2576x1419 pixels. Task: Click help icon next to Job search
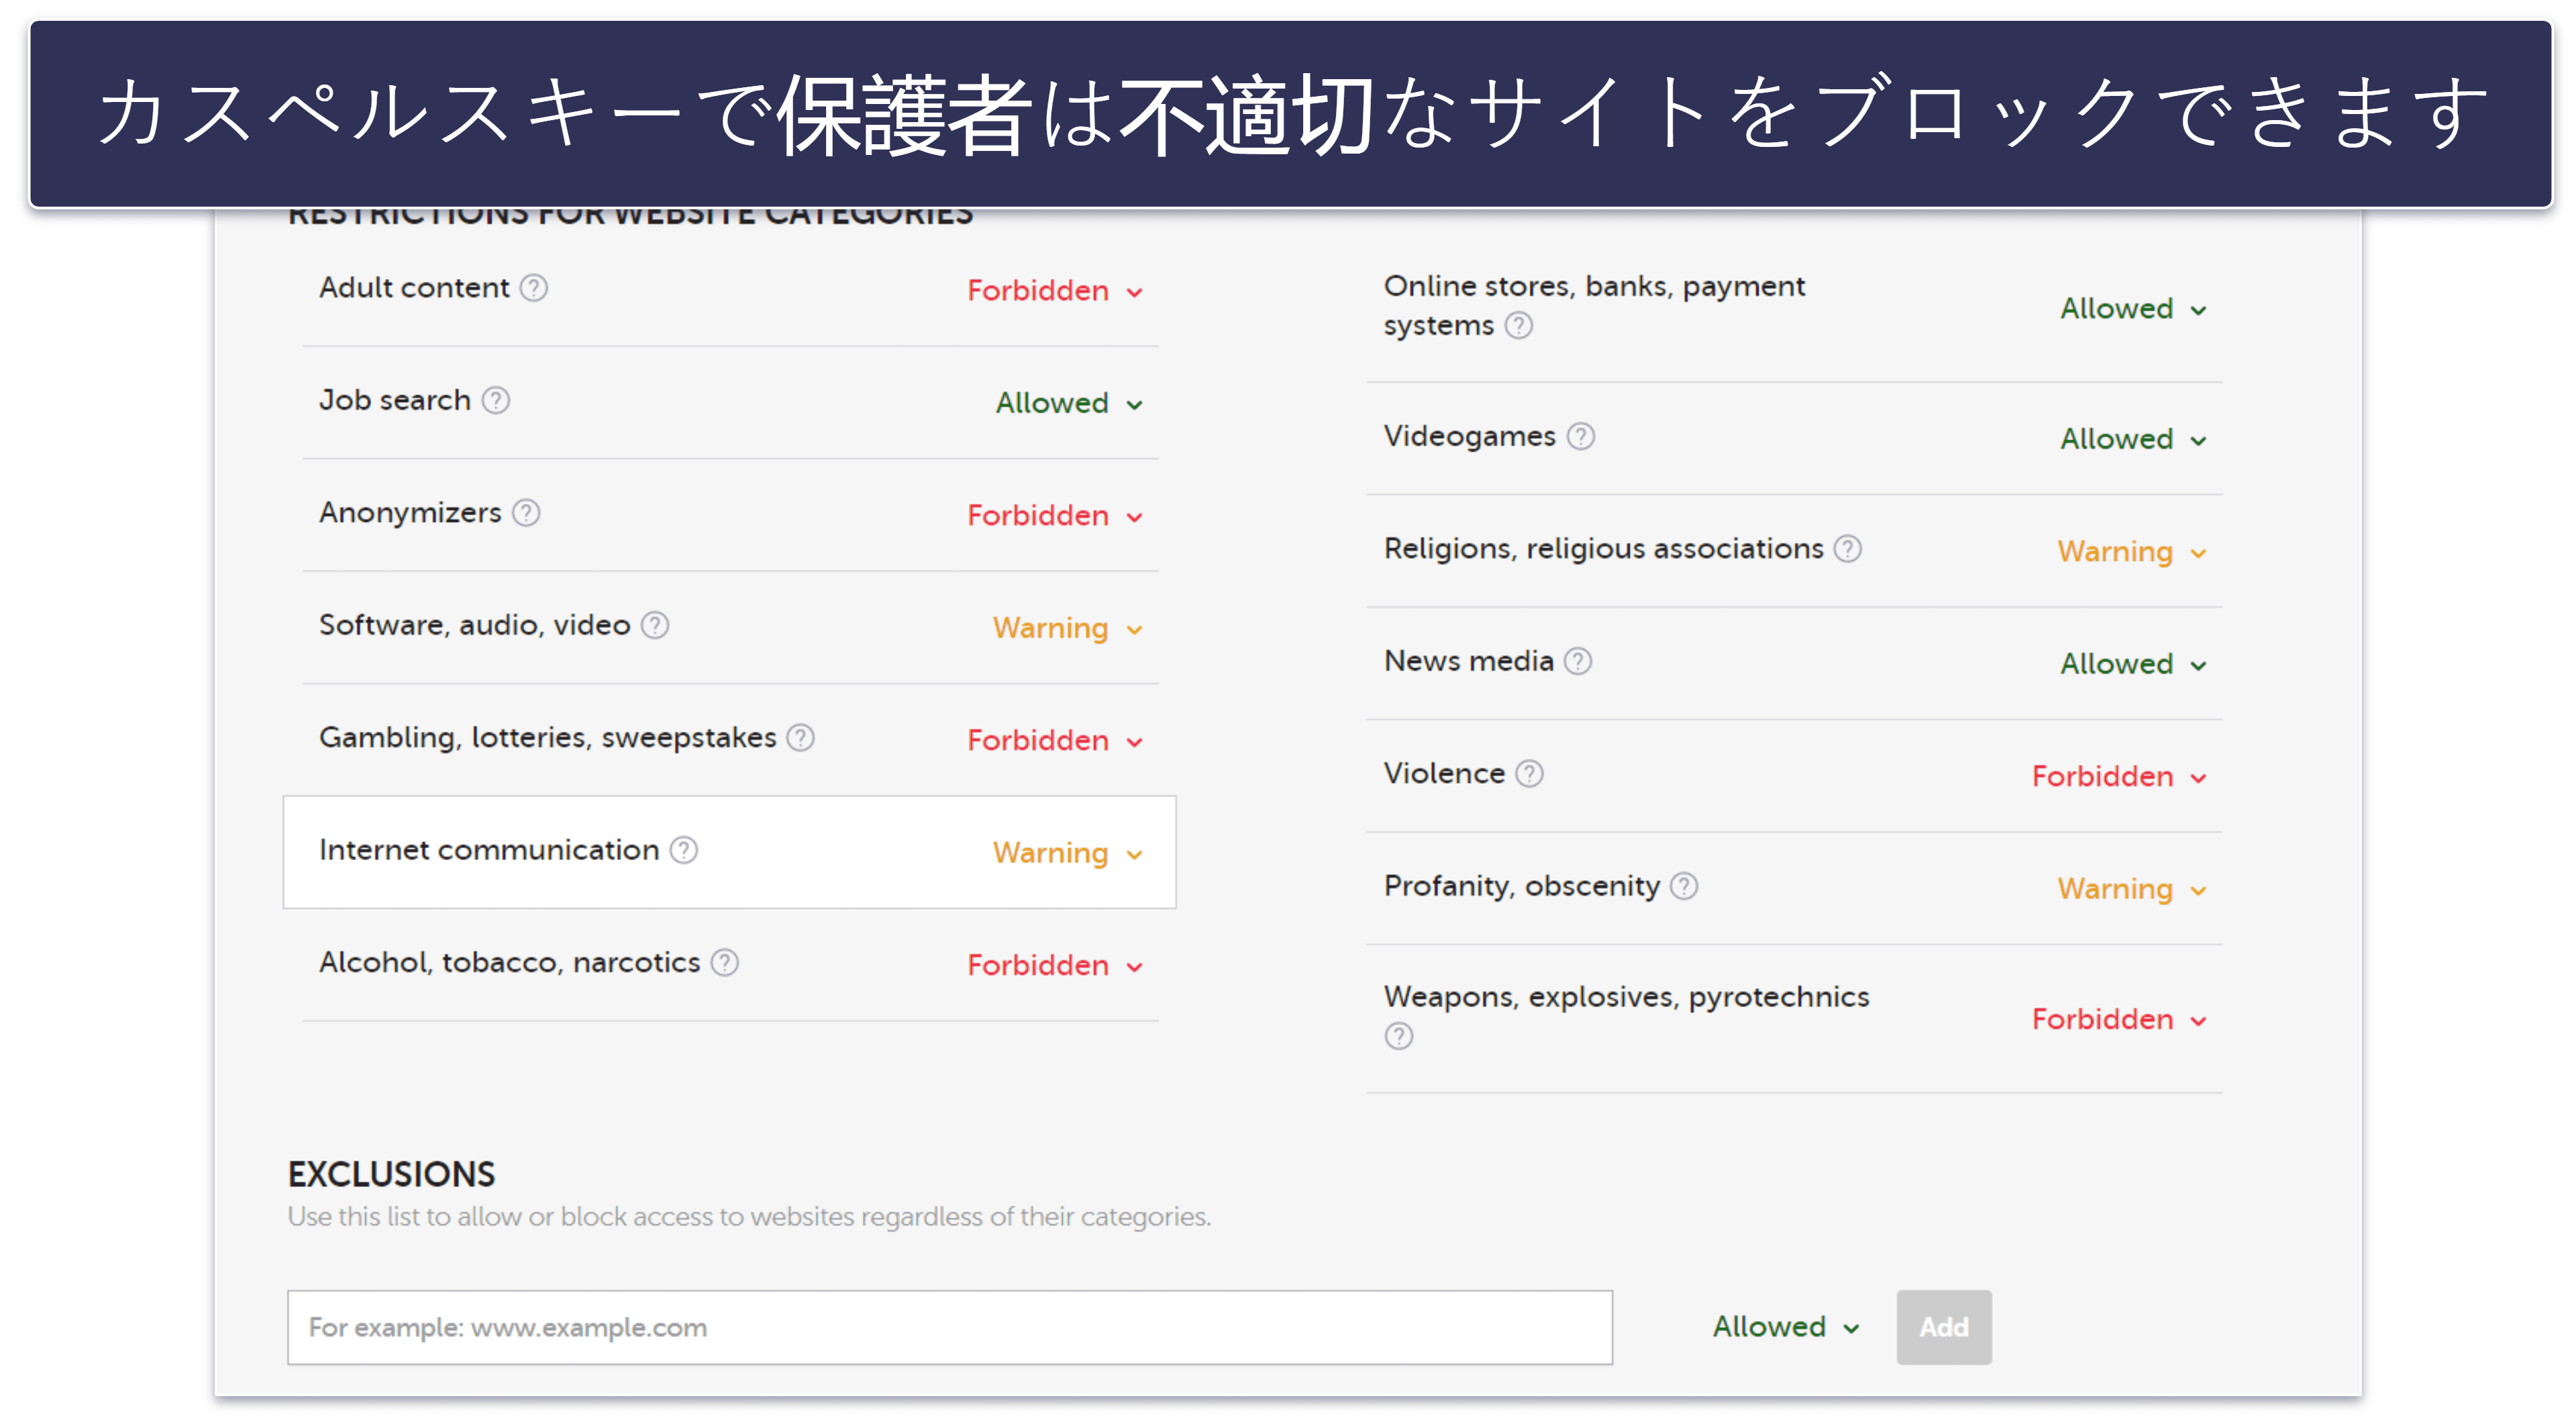point(496,400)
